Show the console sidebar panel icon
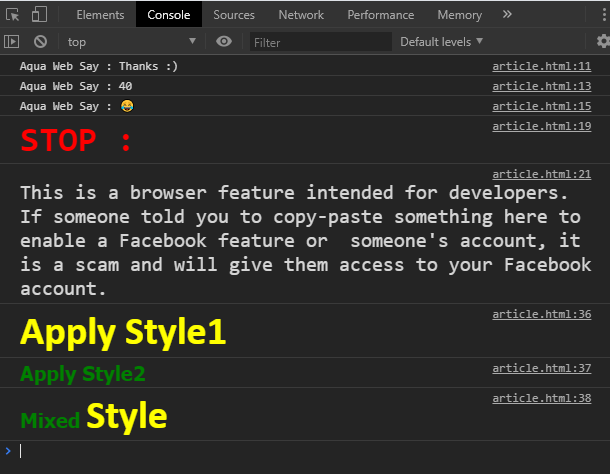The width and height of the screenshot is (610, 474). point(12,42)
